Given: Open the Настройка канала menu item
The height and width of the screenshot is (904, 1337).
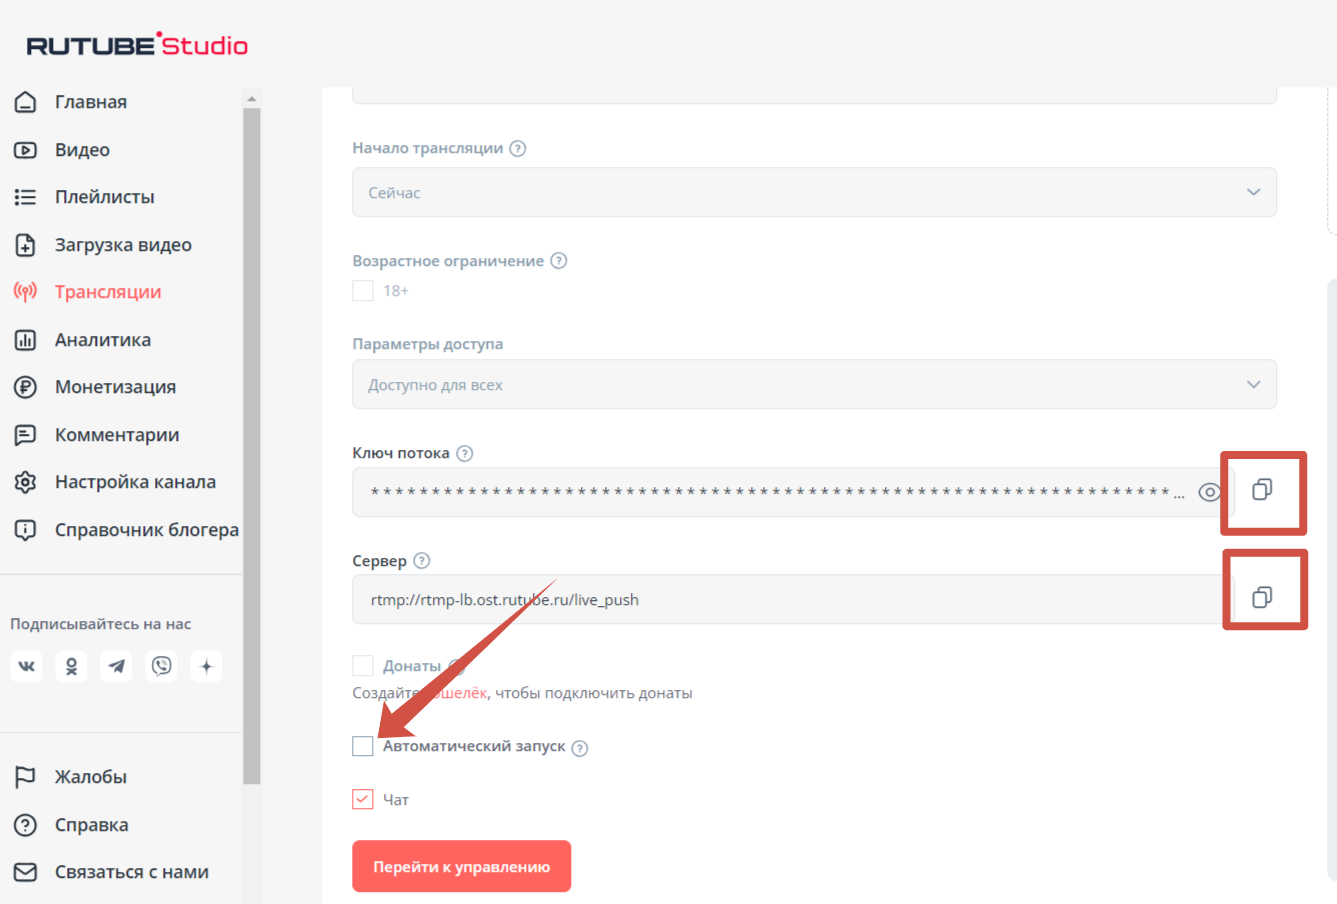Looking at the screenshot, I should tap(135, 482).
